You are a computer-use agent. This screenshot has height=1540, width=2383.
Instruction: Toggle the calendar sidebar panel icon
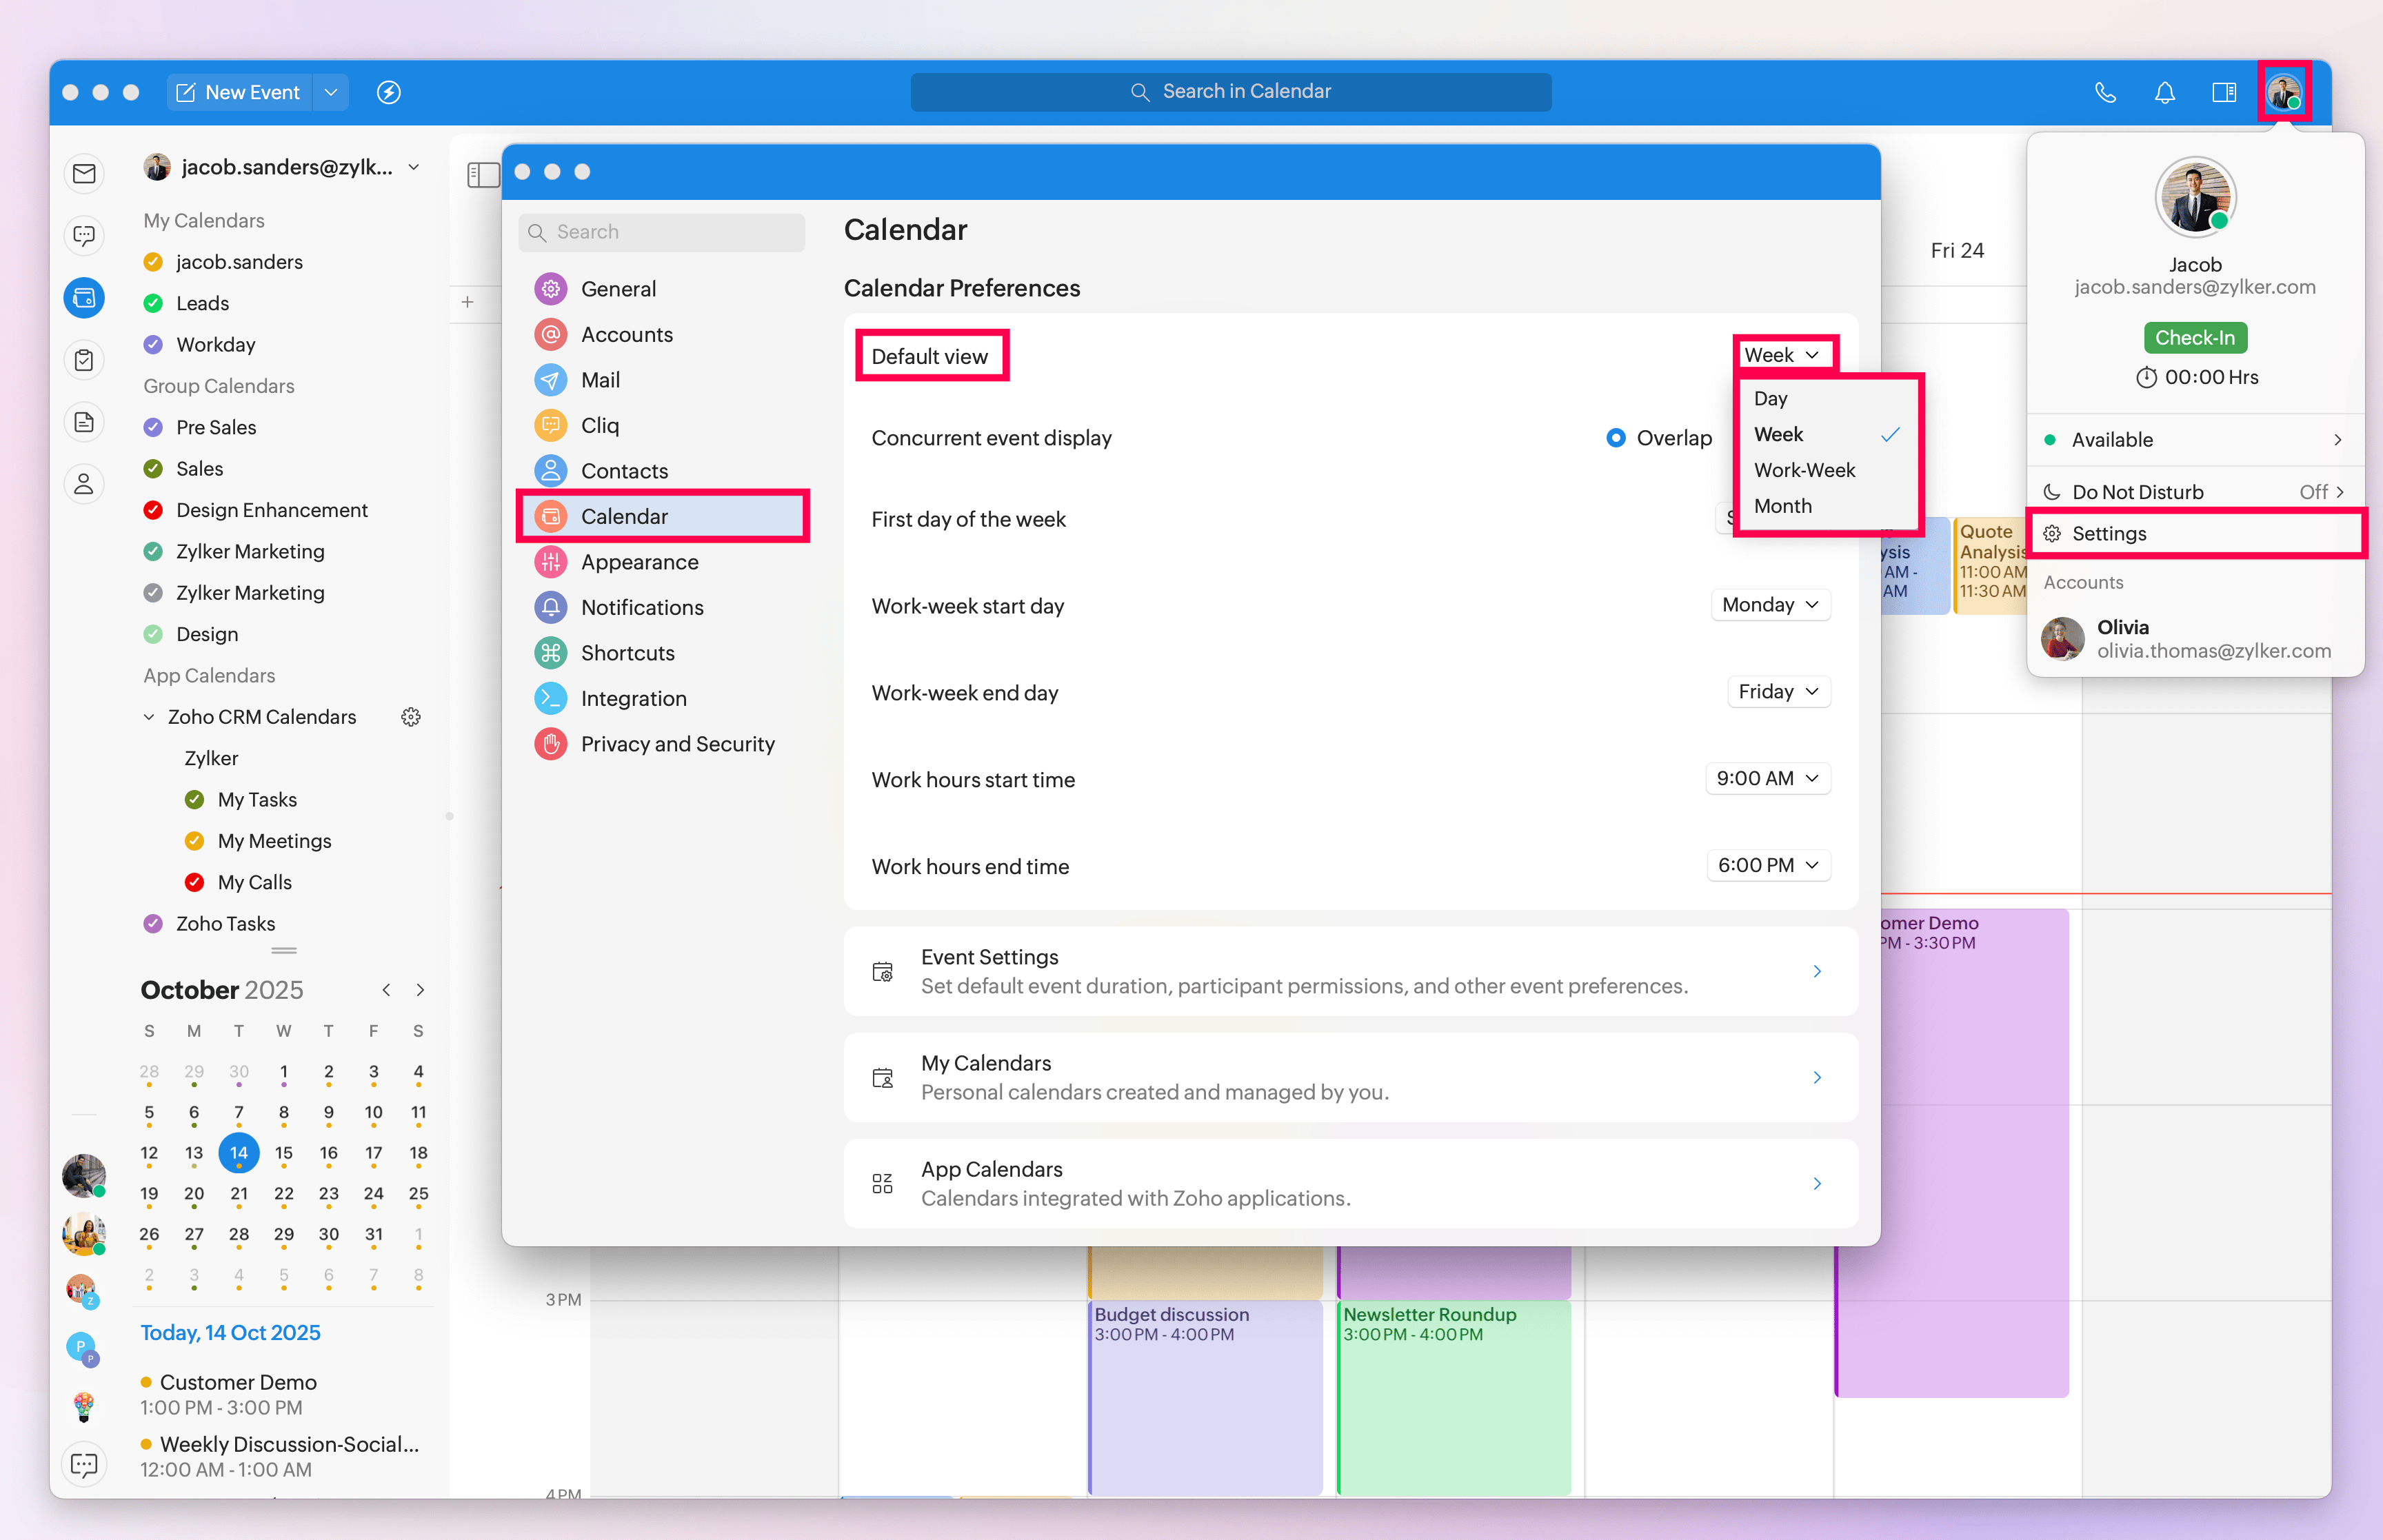483,174
